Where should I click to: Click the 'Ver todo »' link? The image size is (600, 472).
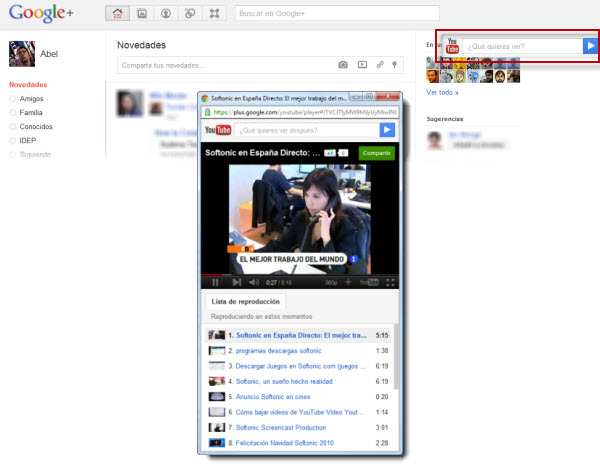442,92
